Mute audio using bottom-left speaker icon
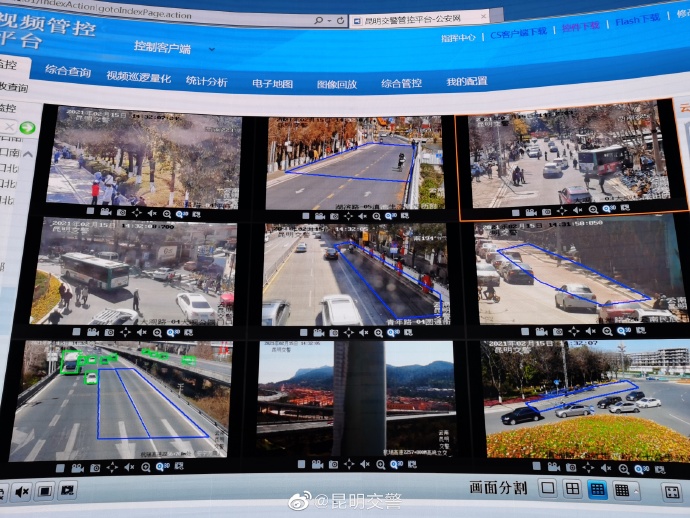 pyautogui.click(x=21, y=490)
